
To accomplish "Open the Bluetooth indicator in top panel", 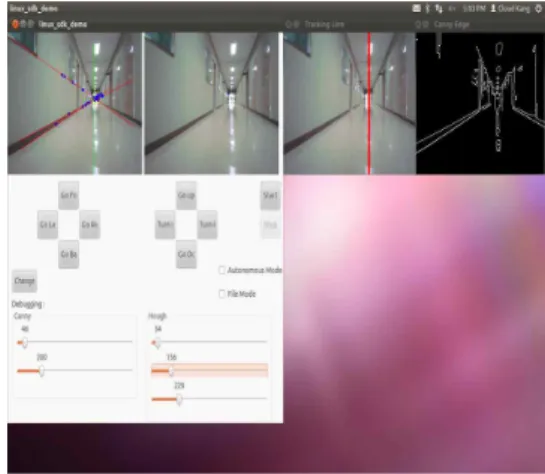I will [x=428, y=8].
